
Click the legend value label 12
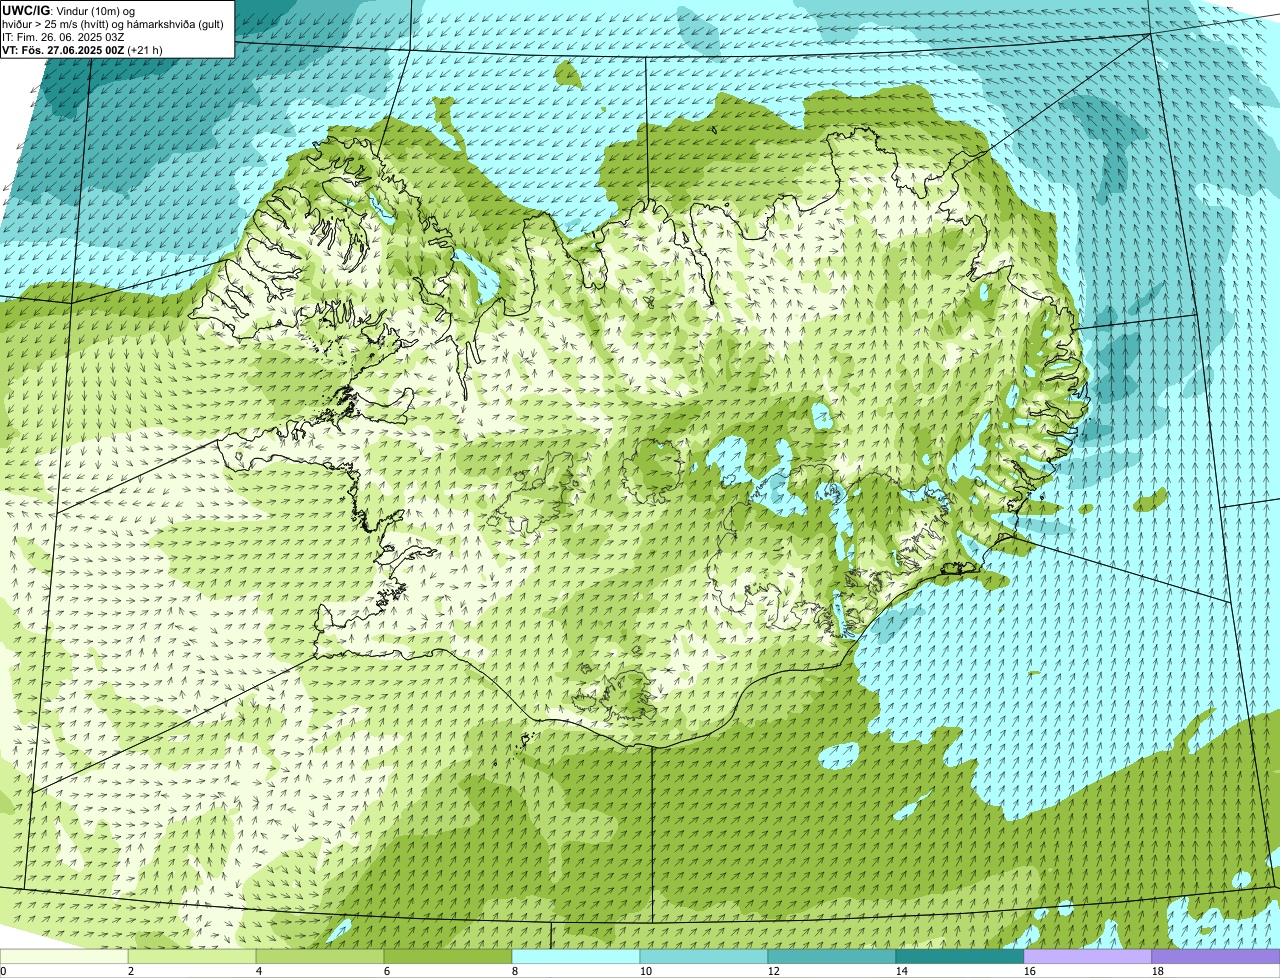(x=774, y=971)
